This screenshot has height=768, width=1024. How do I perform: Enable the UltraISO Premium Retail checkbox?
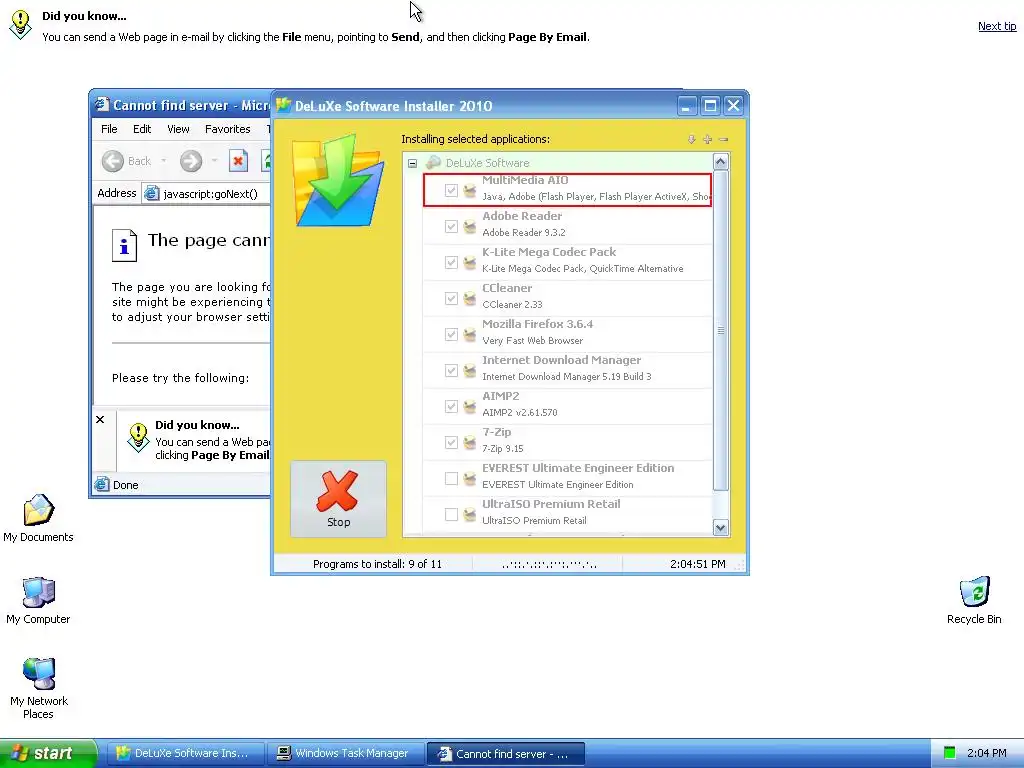click(x=451, y=514)
